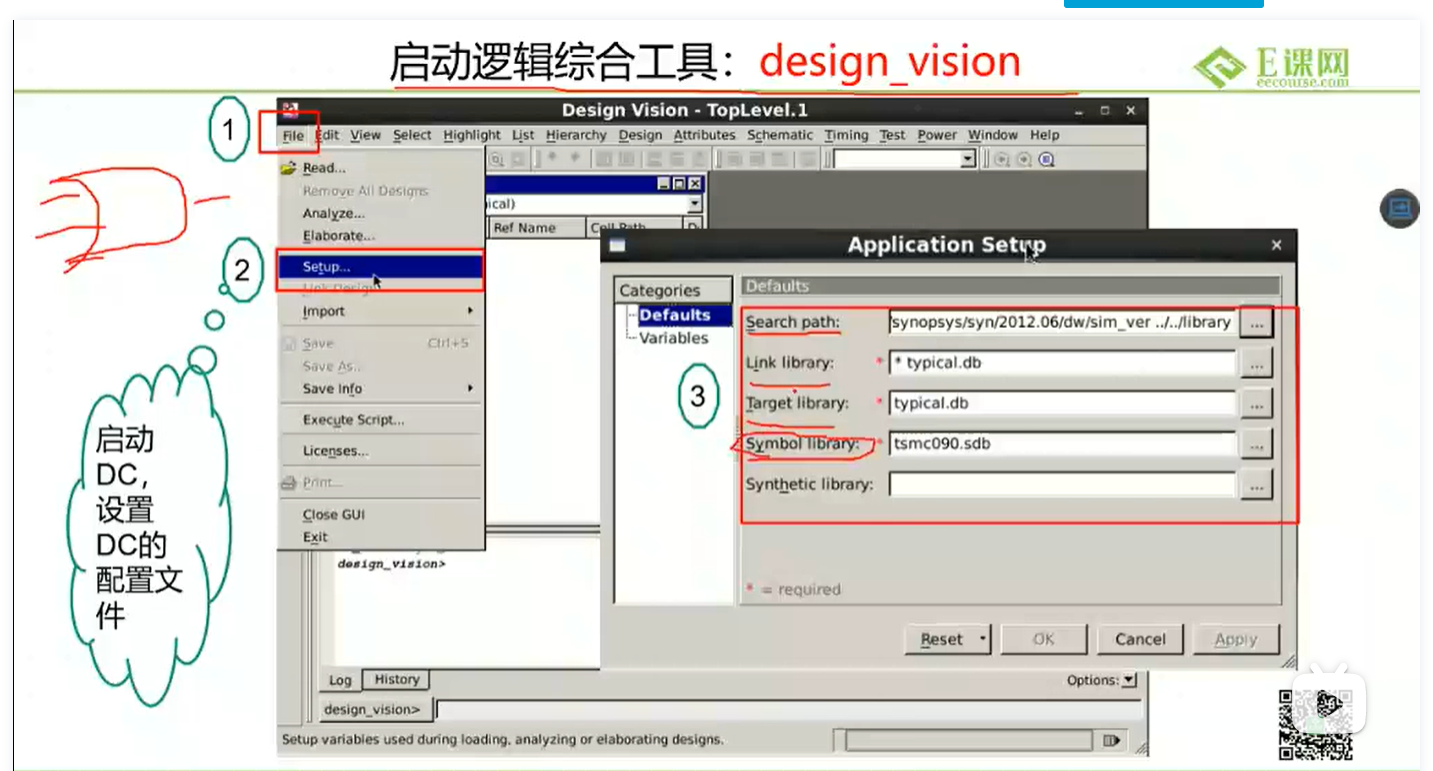This screenshot has height=771, width=1433.
Task: Open the Timing menu
Action: 846,135
